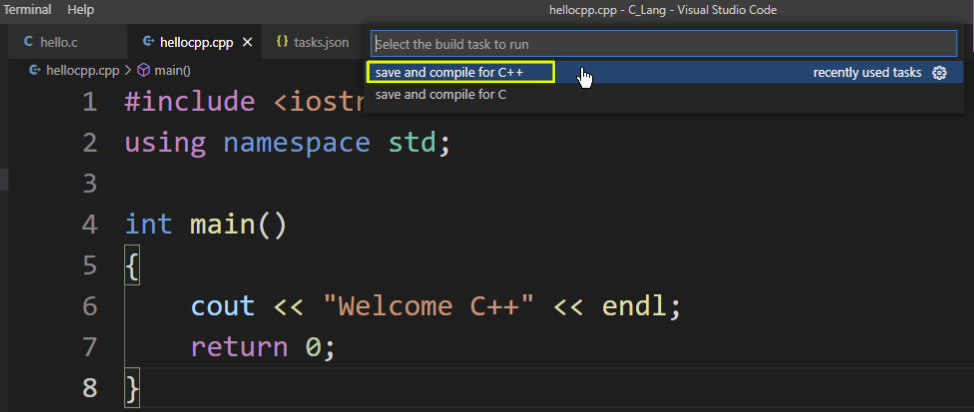
Task: Switch to the hellocpp.cpp tab
Action: (x=196, y=42)
